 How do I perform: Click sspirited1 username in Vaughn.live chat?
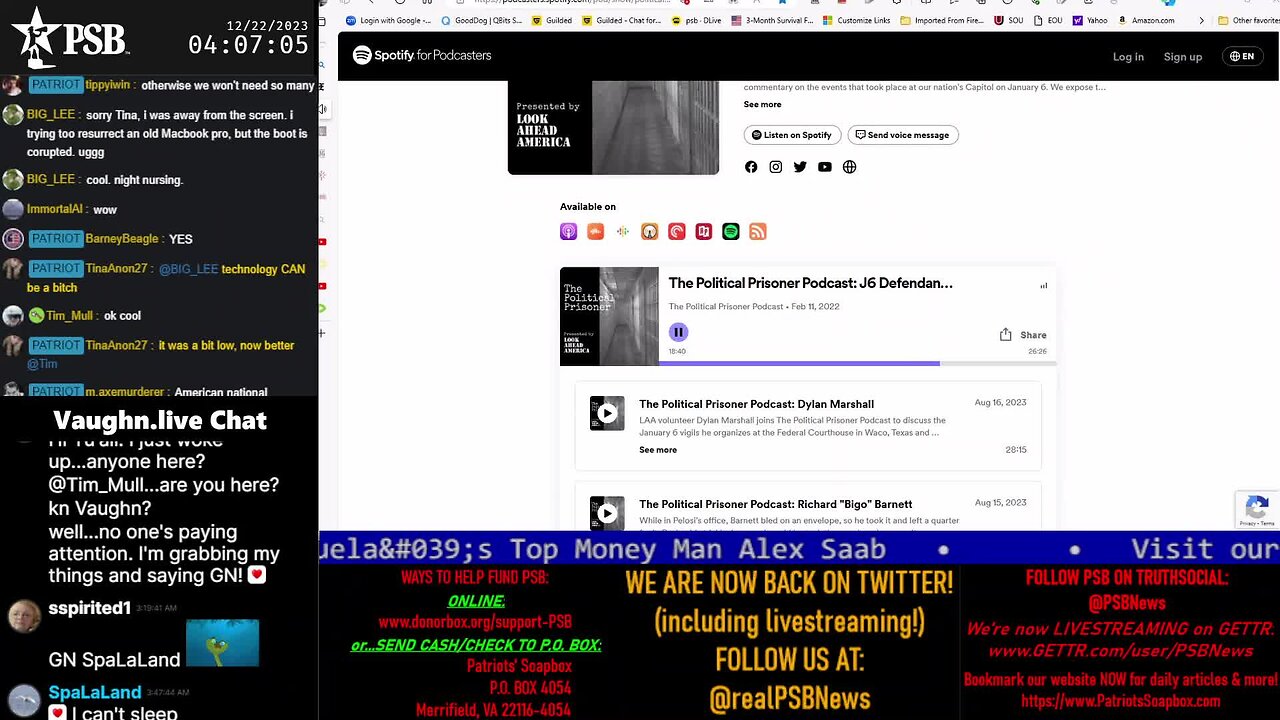(90, 608)
